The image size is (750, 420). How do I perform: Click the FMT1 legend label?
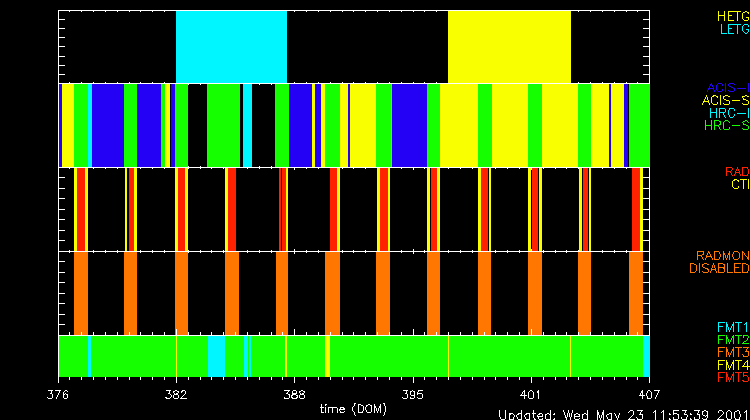coord(733,327)
